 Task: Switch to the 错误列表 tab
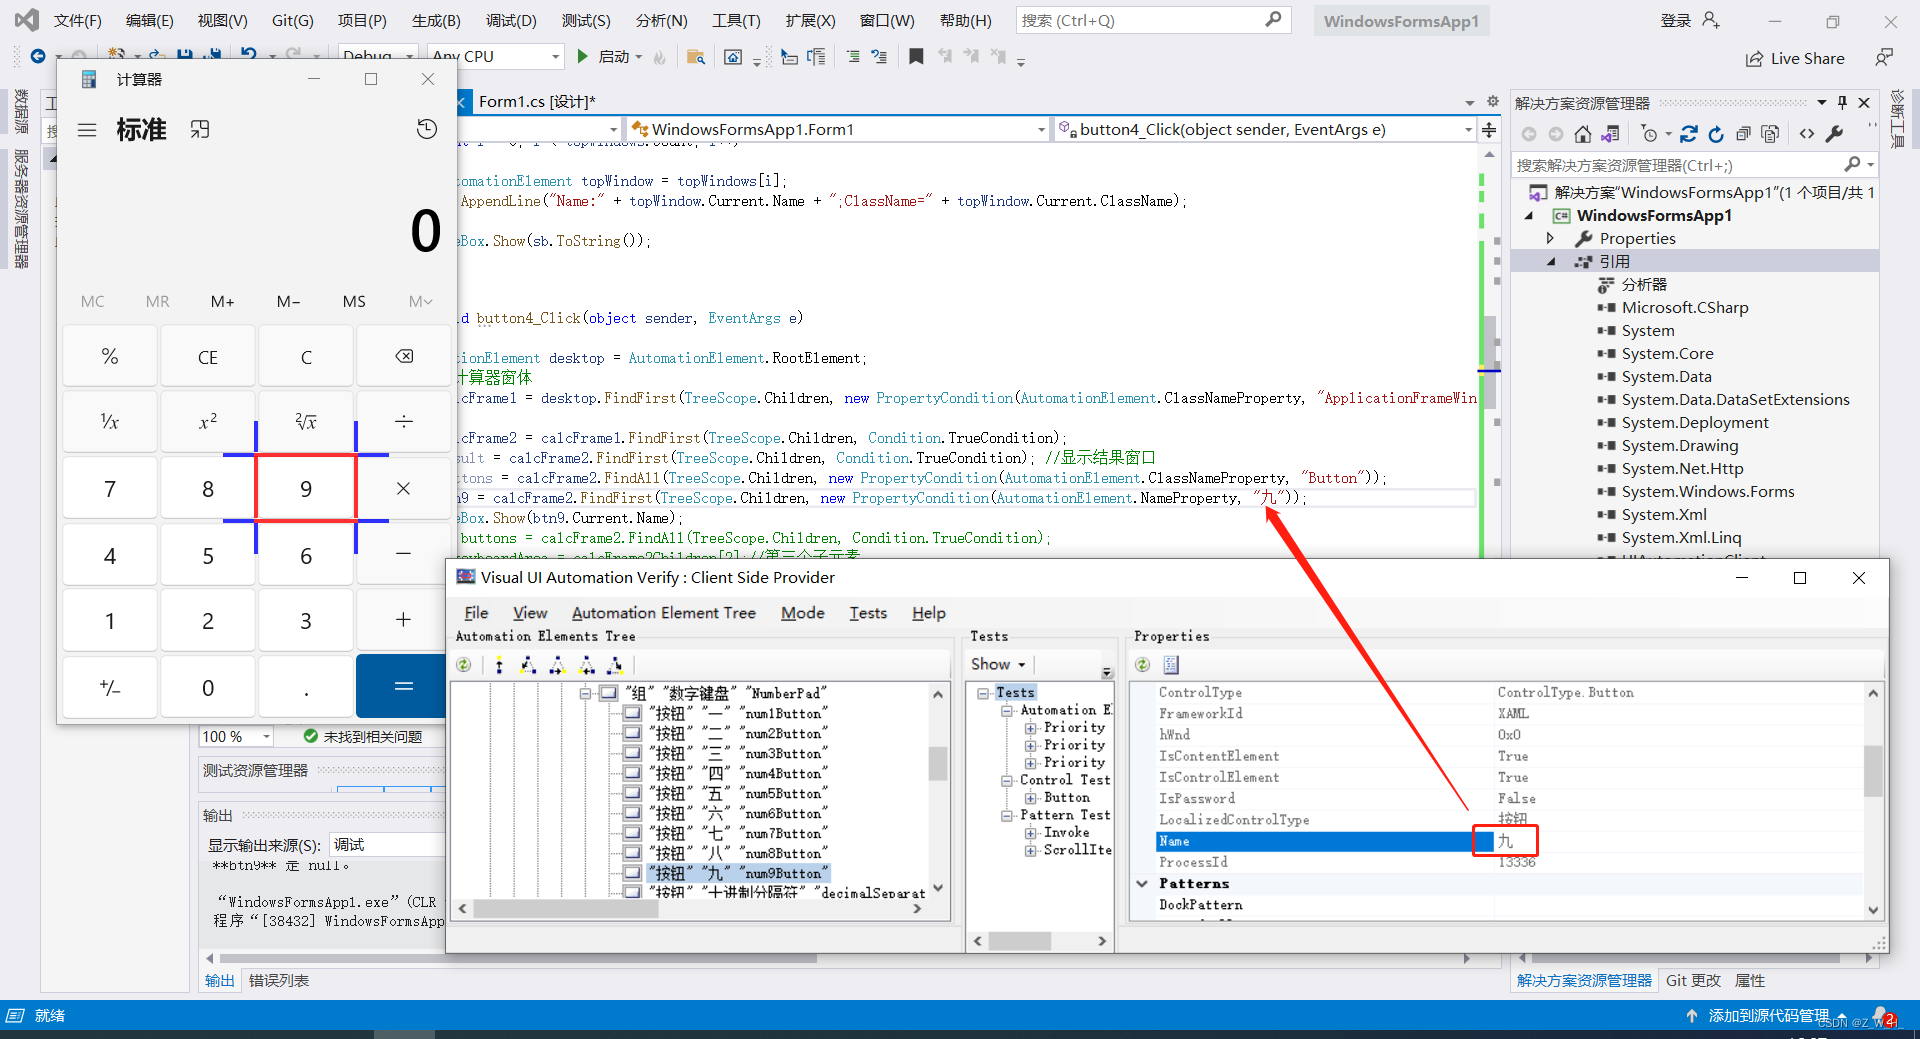279,980
